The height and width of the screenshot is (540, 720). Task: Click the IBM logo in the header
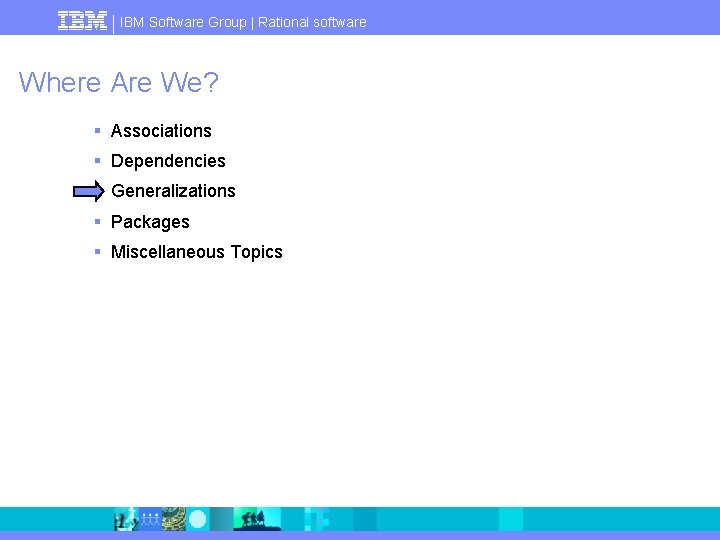coord(82,22)
